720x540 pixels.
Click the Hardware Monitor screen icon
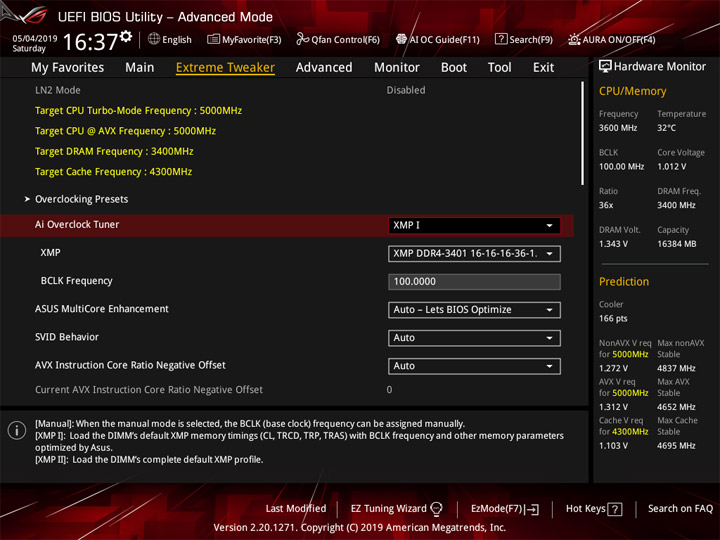coord(605,67)
